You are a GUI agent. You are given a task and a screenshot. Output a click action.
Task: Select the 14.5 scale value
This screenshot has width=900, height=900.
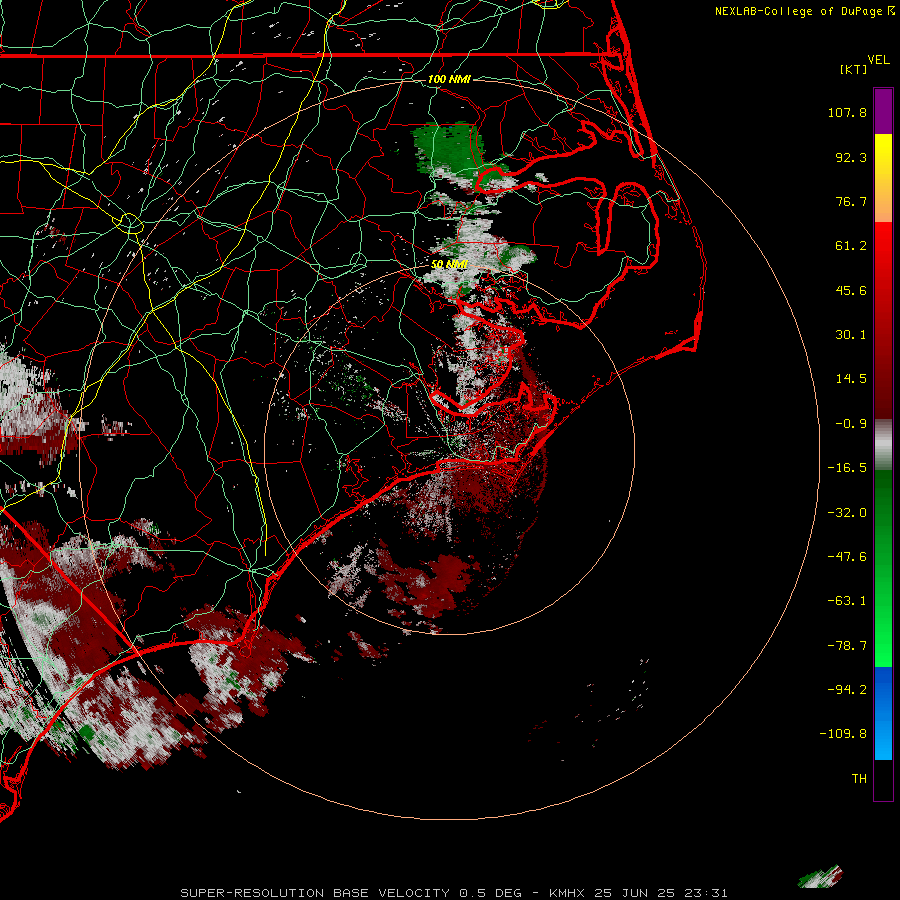pyautogui.click(x=851, y=379)
